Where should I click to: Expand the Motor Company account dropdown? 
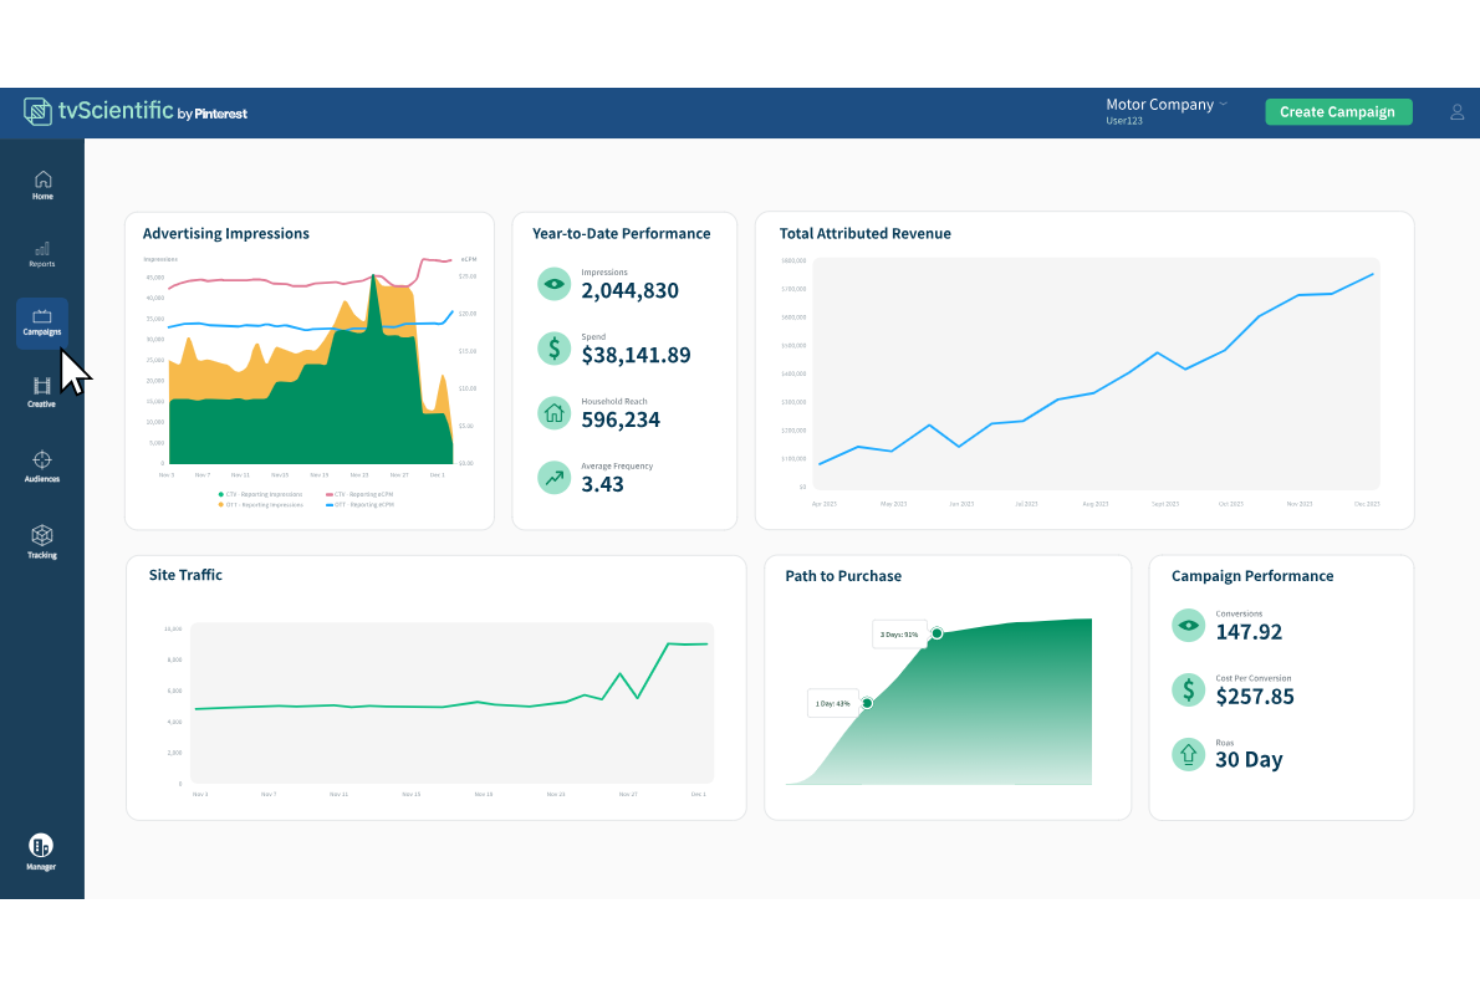pyautogui.click(x=1166, y=105)
